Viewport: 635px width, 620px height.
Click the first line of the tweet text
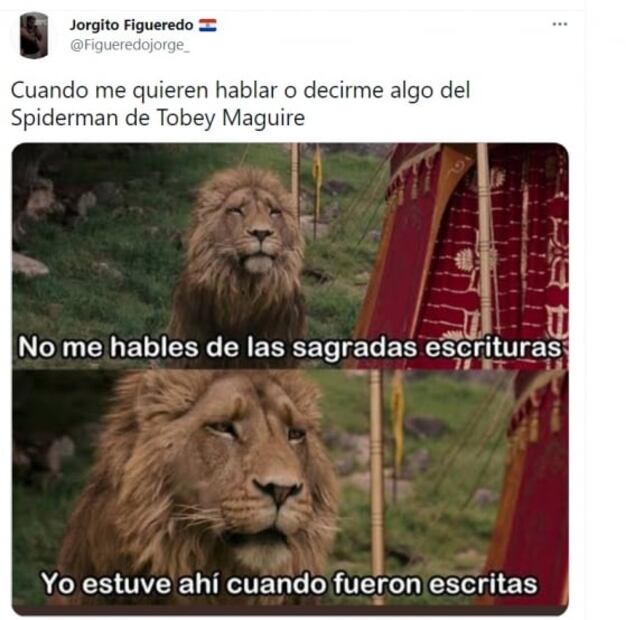(x=240, y=91)
